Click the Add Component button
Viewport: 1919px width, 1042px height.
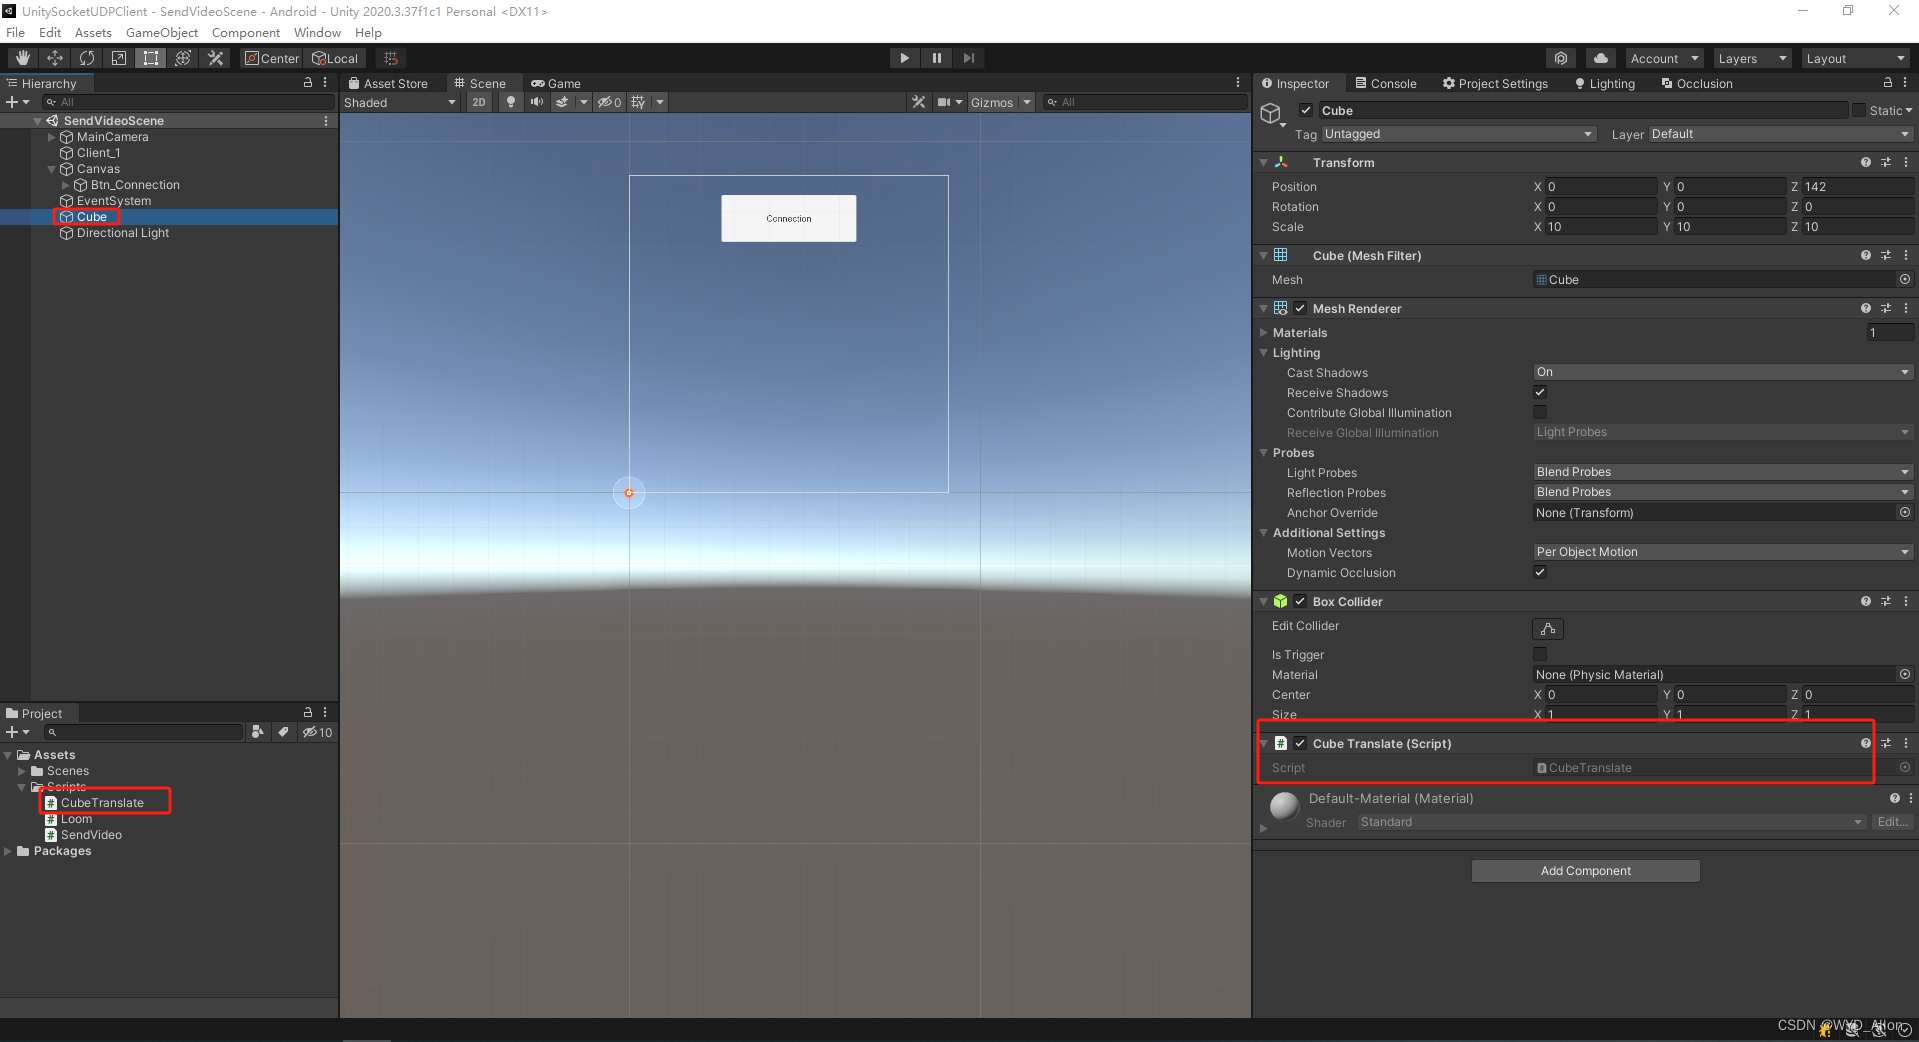[1584, 870]
